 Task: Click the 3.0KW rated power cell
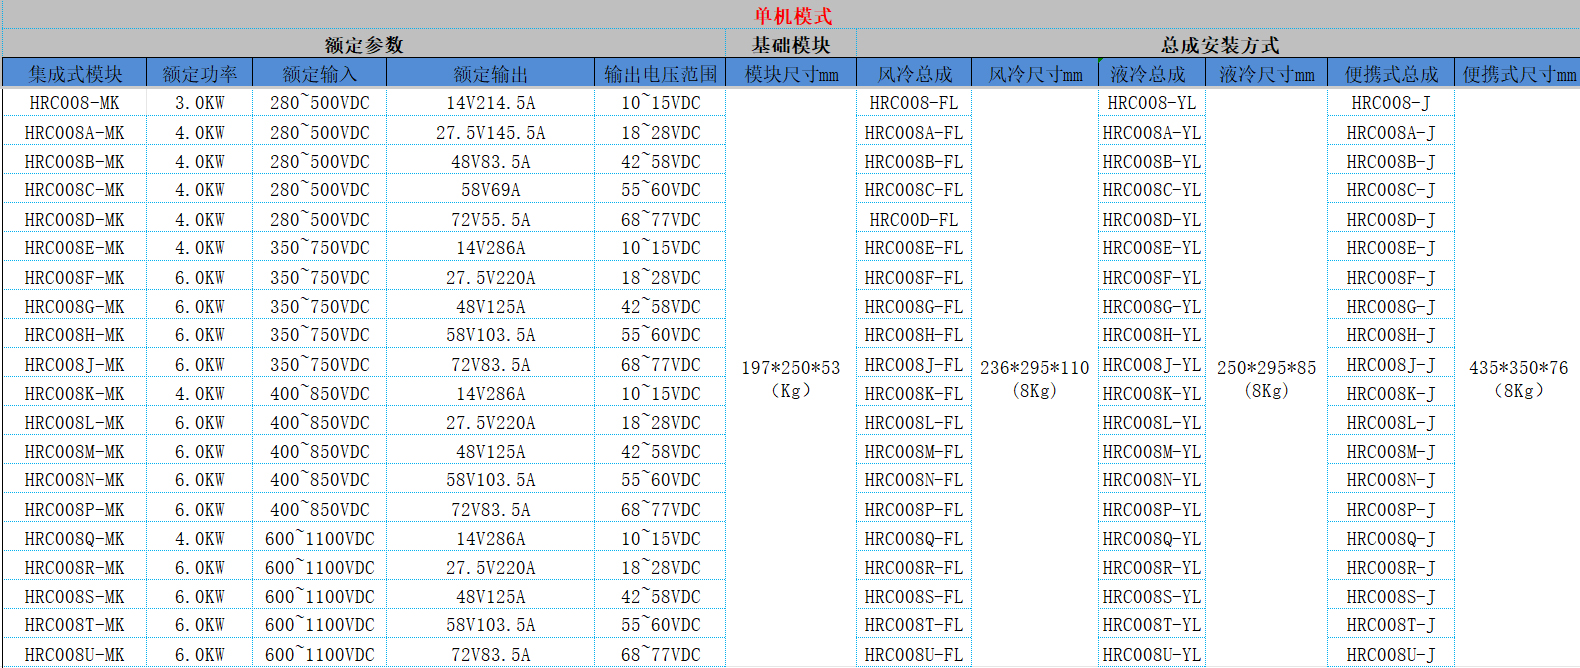(200, 103)
